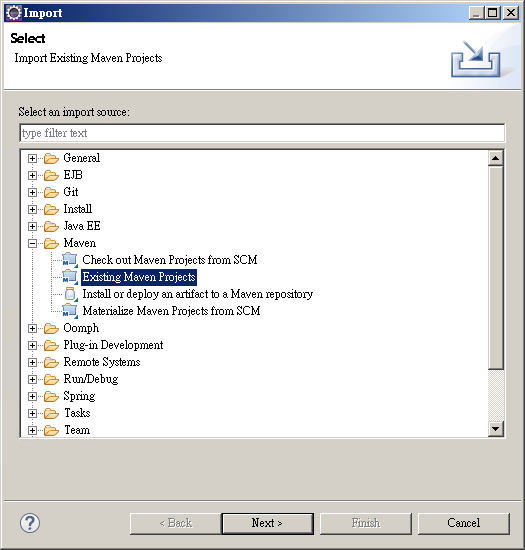Select the Run/Debug label
This screenshot has height=550, width=525.
coord(90,379)
